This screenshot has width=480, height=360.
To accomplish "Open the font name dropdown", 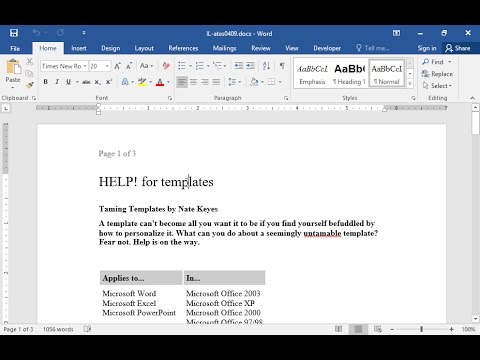I will [85, 66].
